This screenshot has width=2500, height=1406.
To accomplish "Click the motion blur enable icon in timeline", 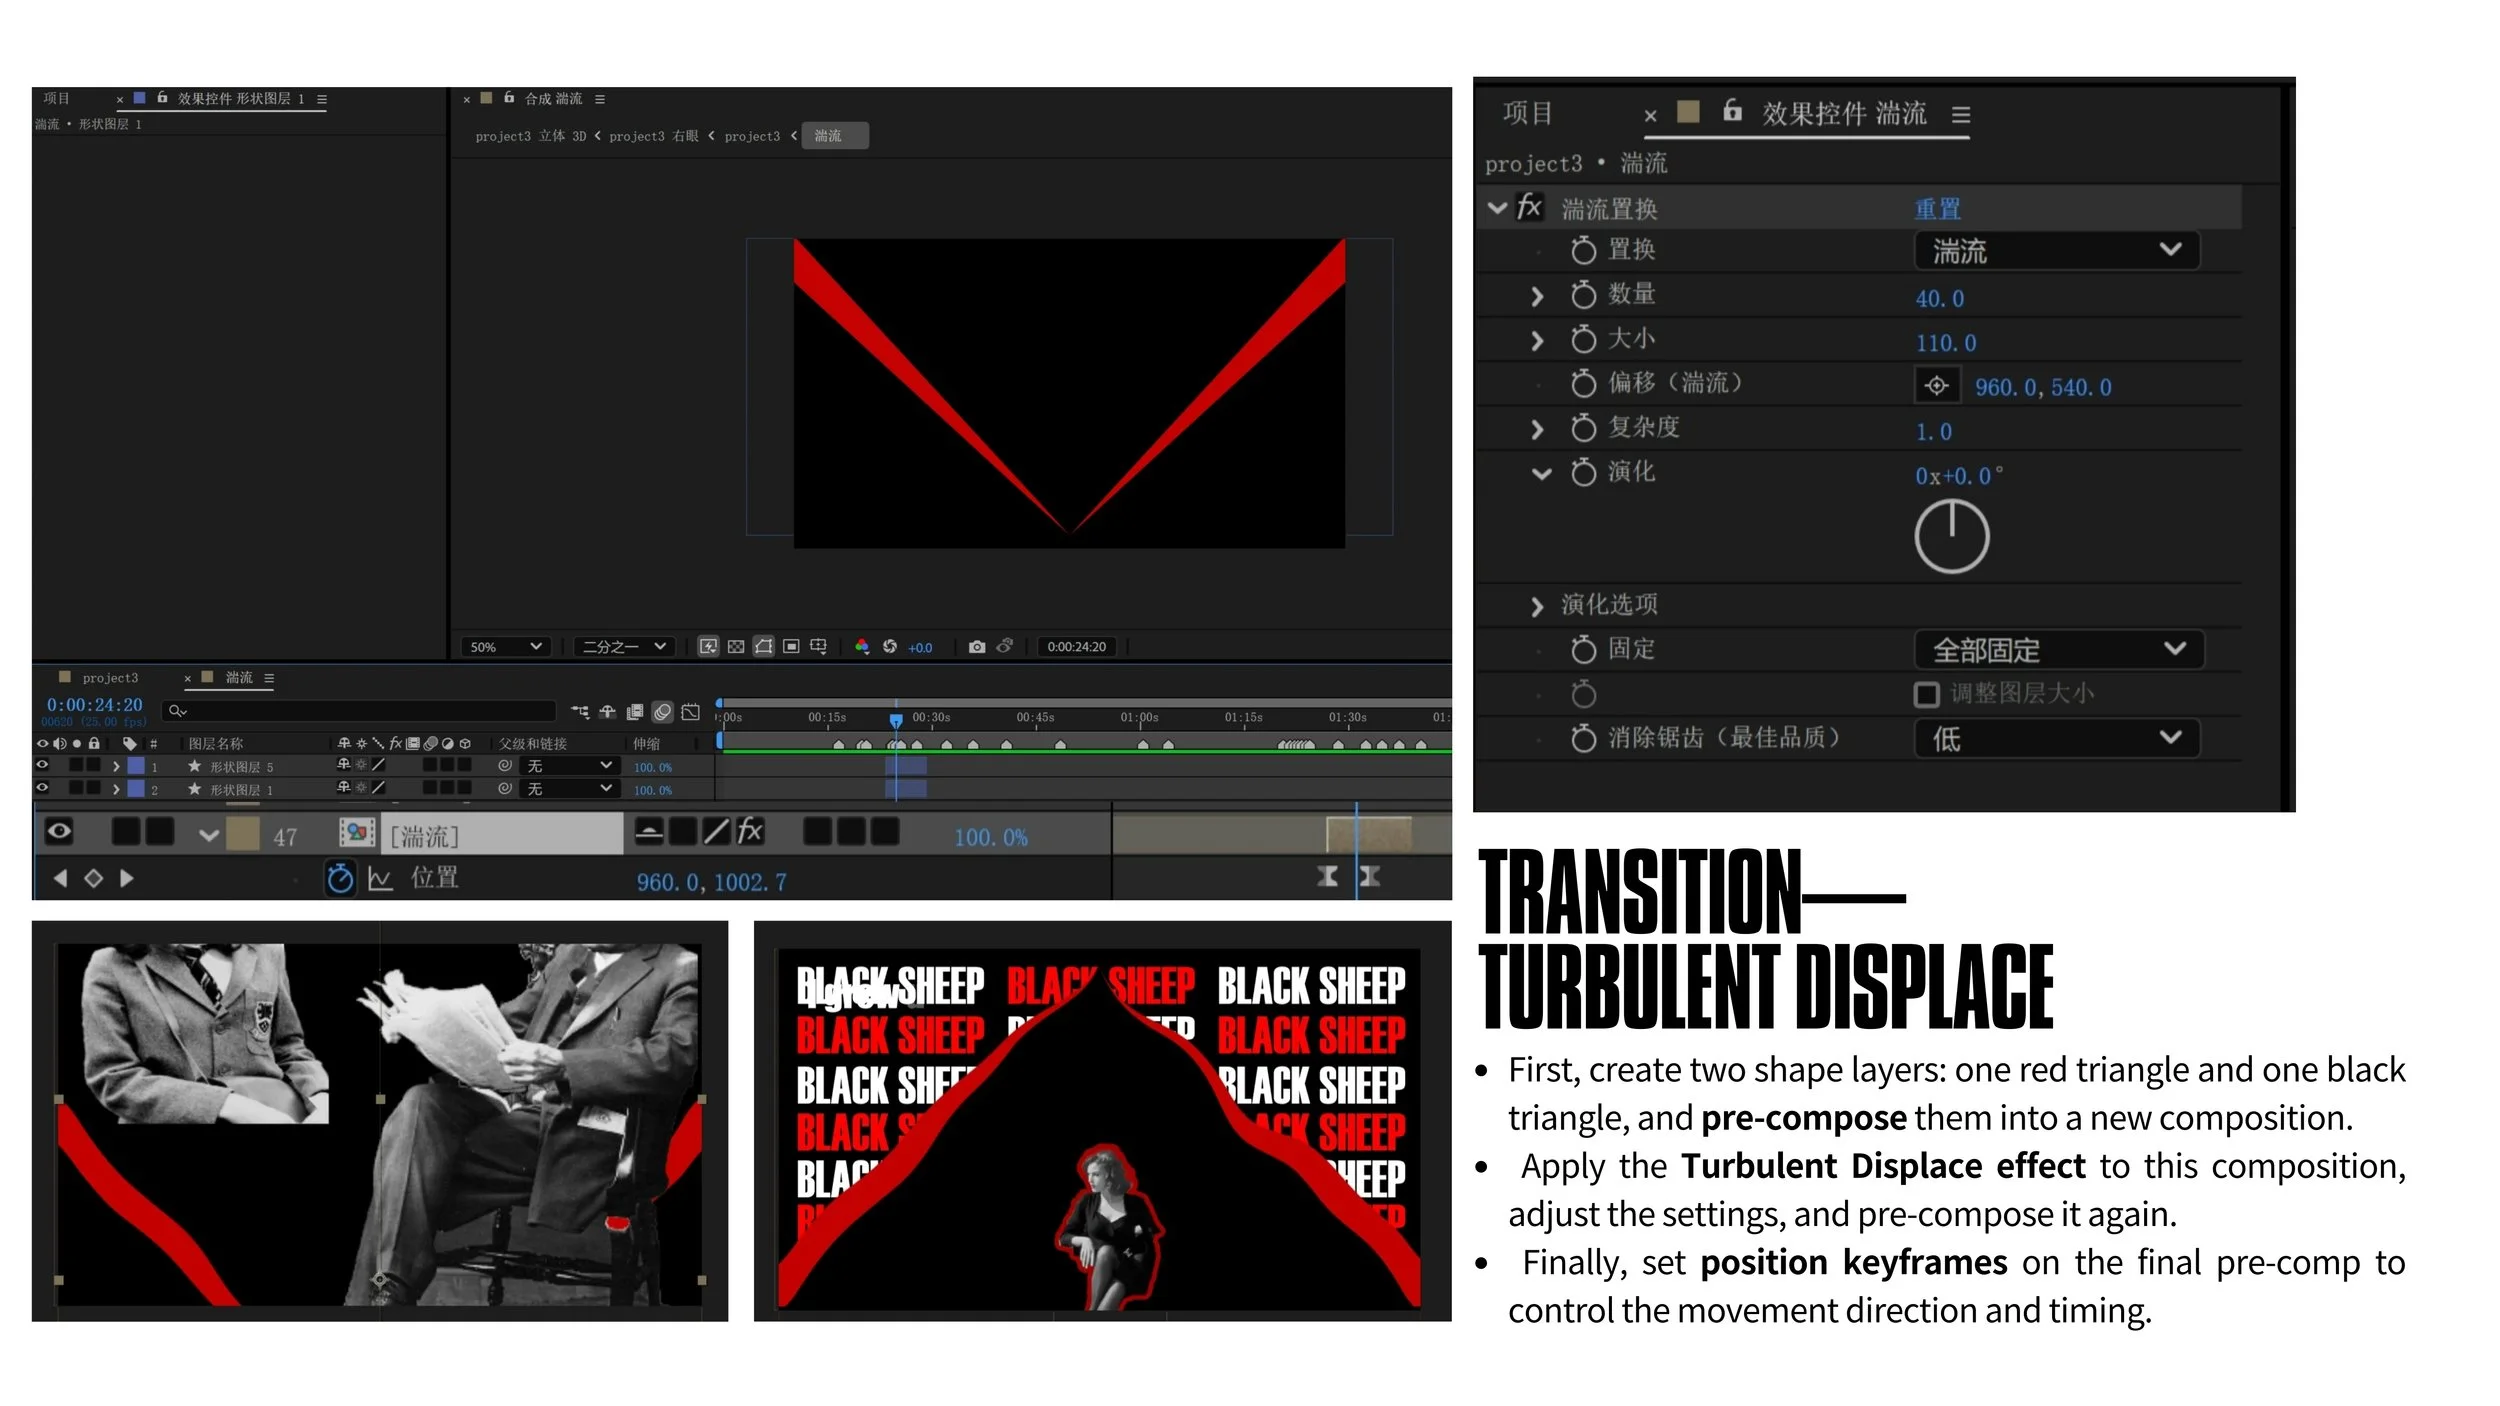I will pyautogui.click(x=662, y=712).
